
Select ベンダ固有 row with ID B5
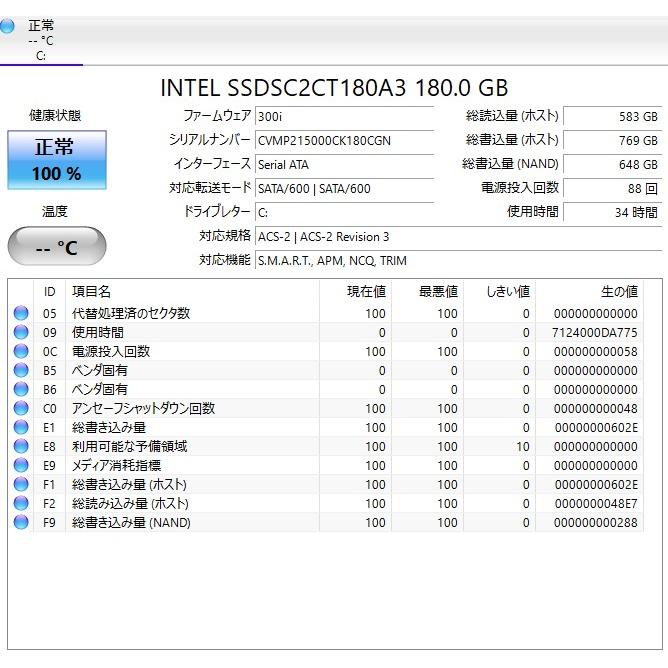coord(325,370)
